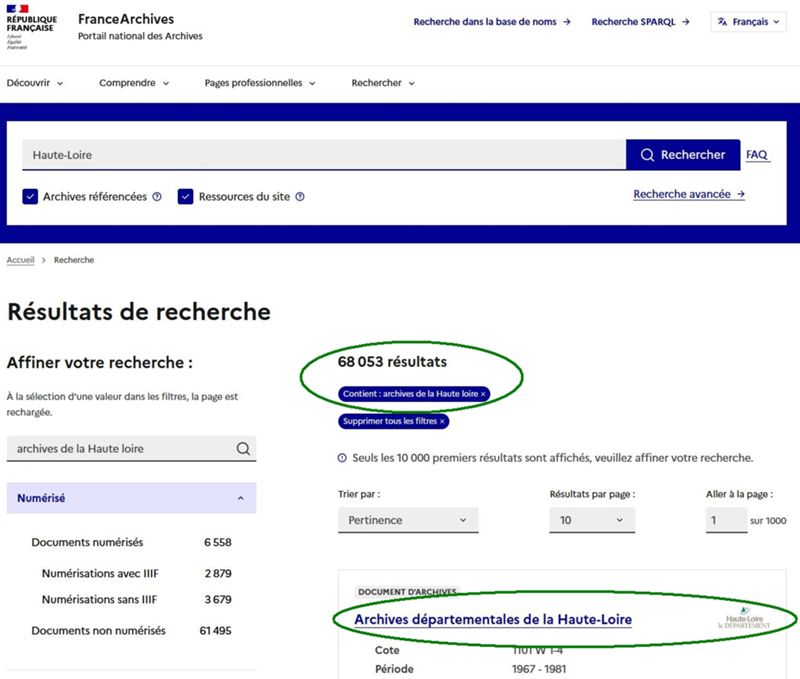Expand the Pages professionnelles menu

point(260,83)
